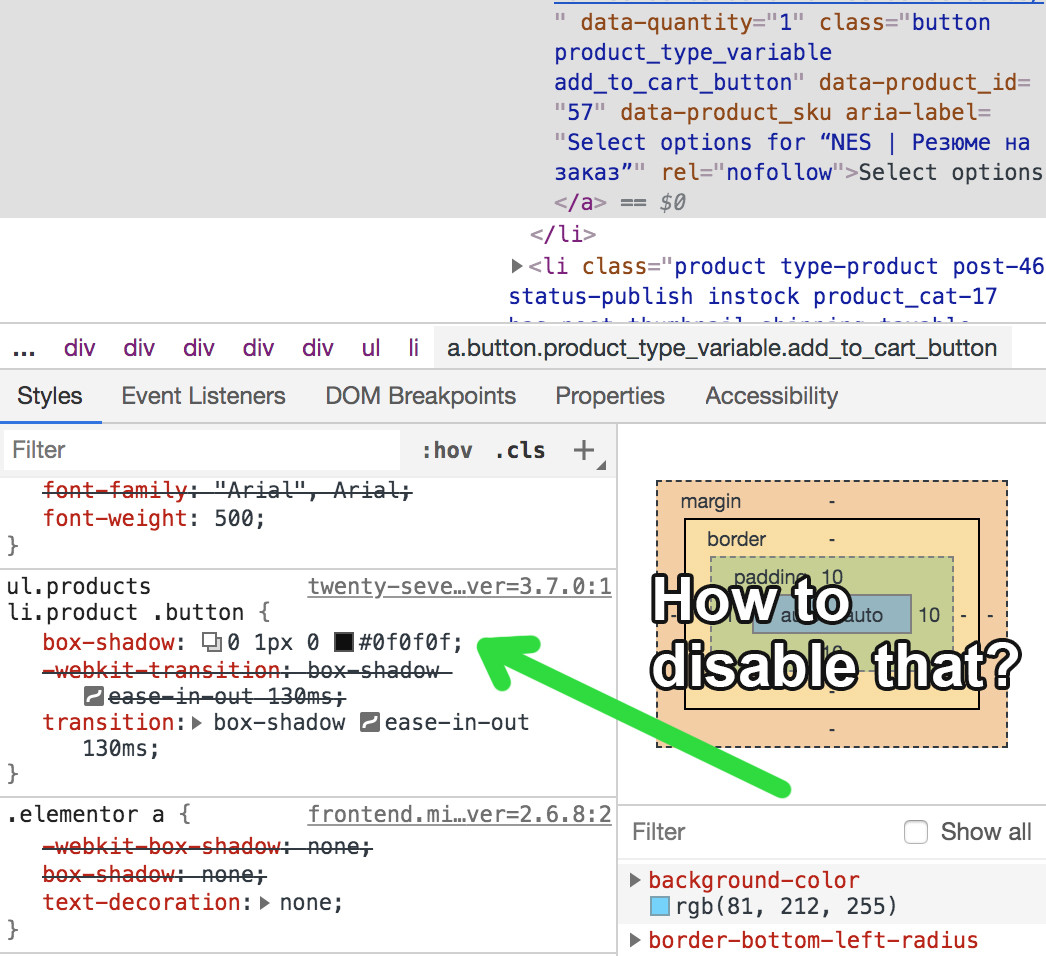Click the struck-through box-shadow: none declaration
The height and width of the screenshot is (956, 1046).
154,874
